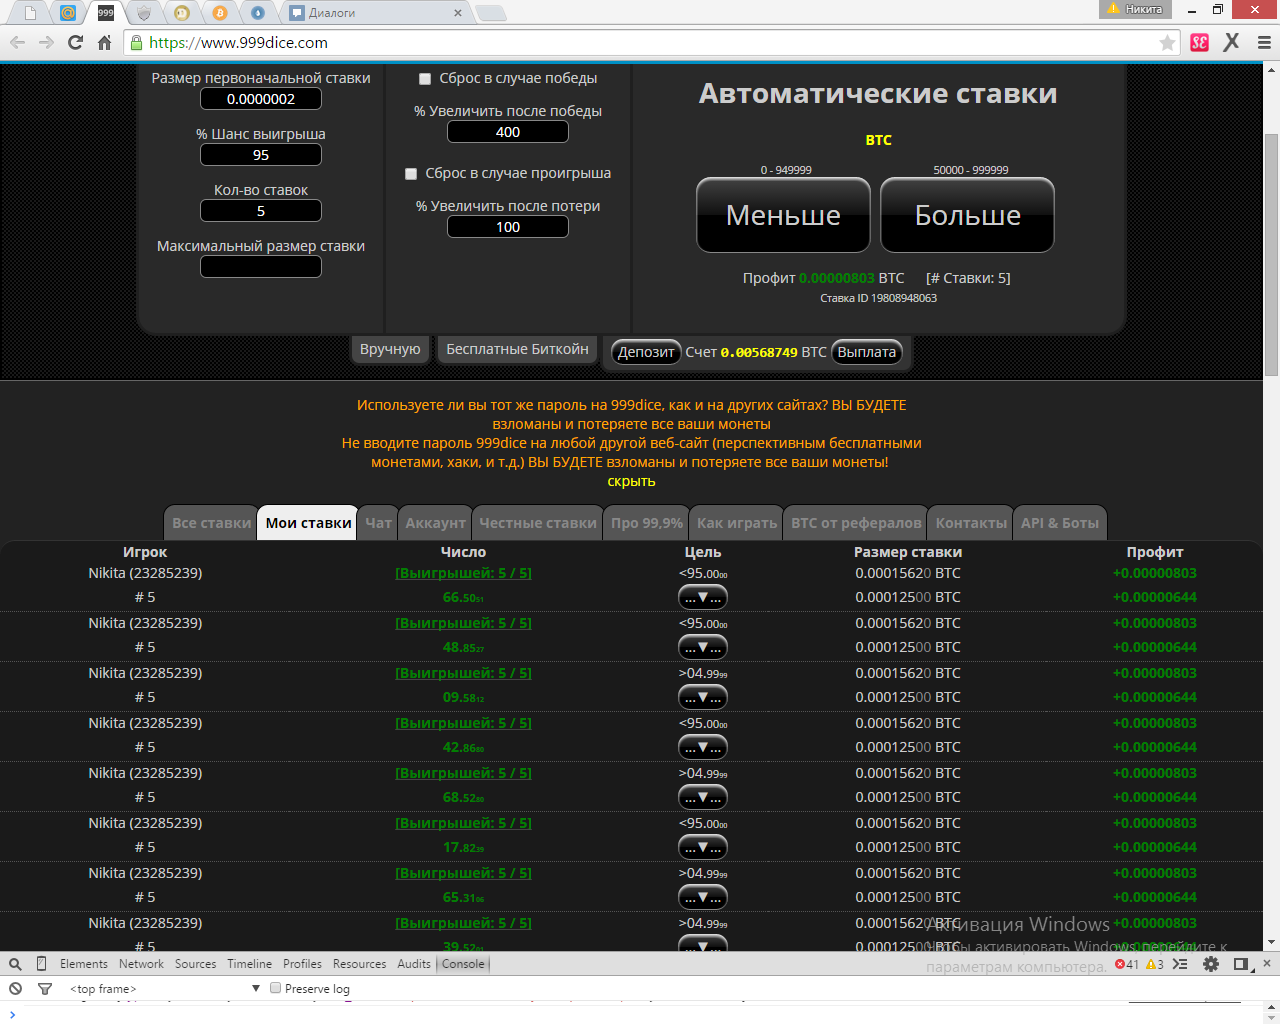Click the initial bet size field 0.0000002
The width and height of the screenshot is (1280, 1024).
coord(261,99)
